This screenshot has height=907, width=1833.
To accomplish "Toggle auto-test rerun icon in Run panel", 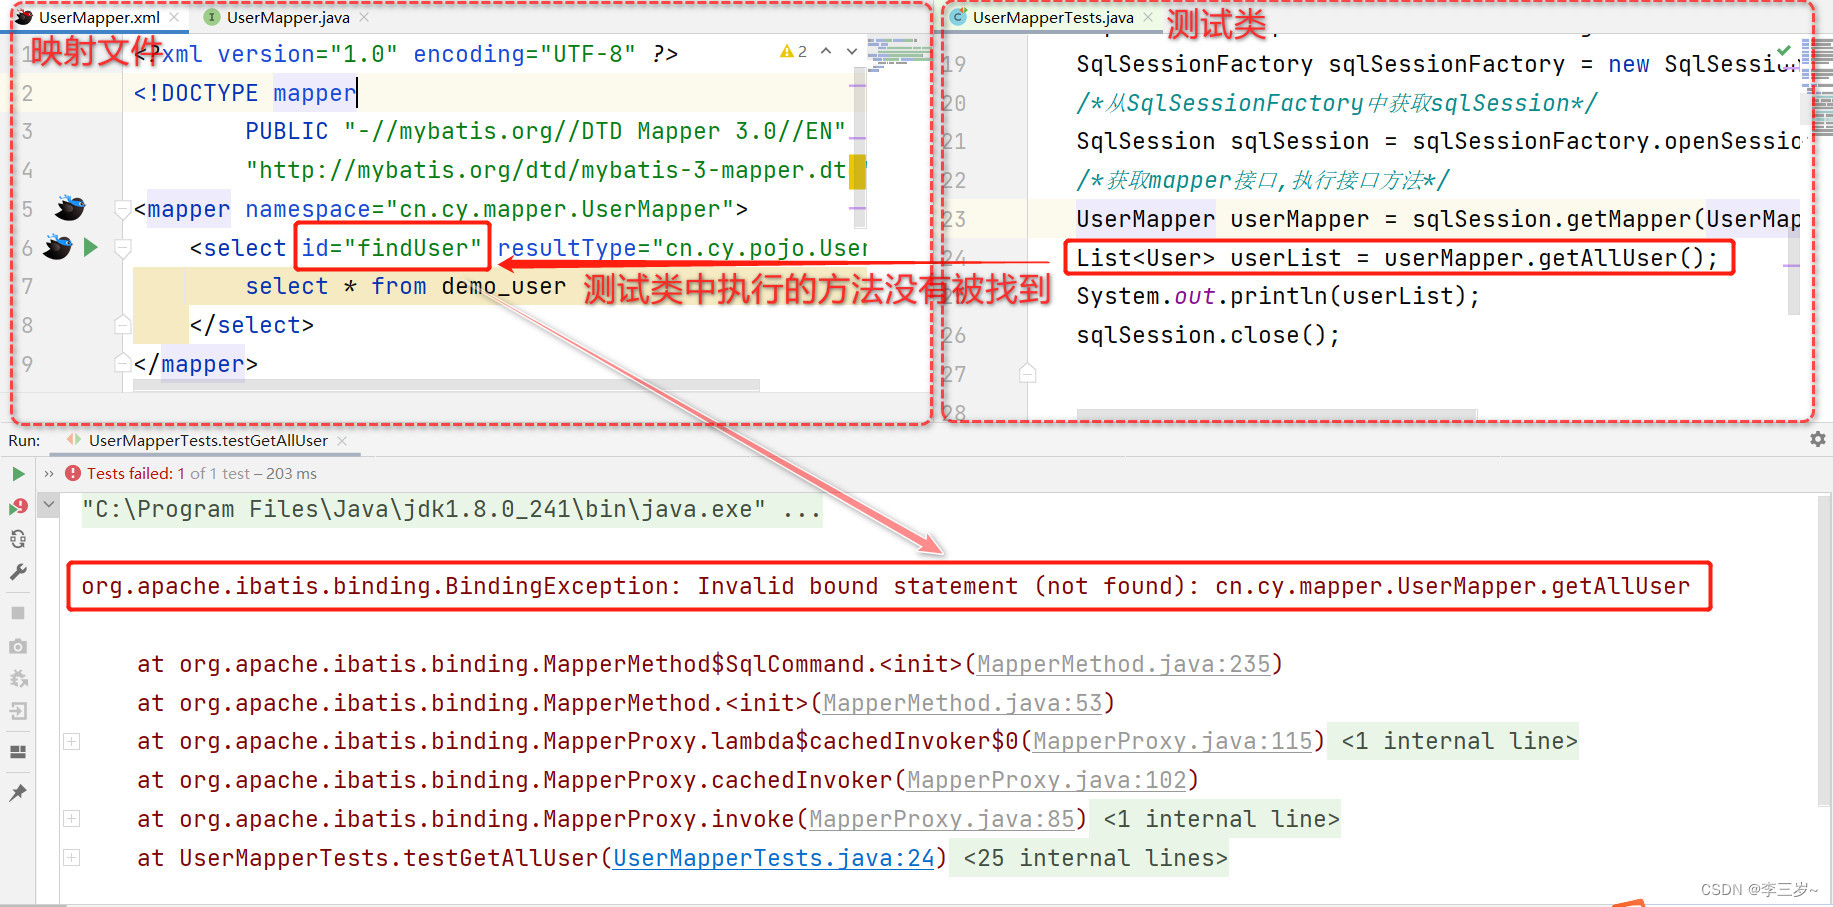I will click(x=18, y=539).
